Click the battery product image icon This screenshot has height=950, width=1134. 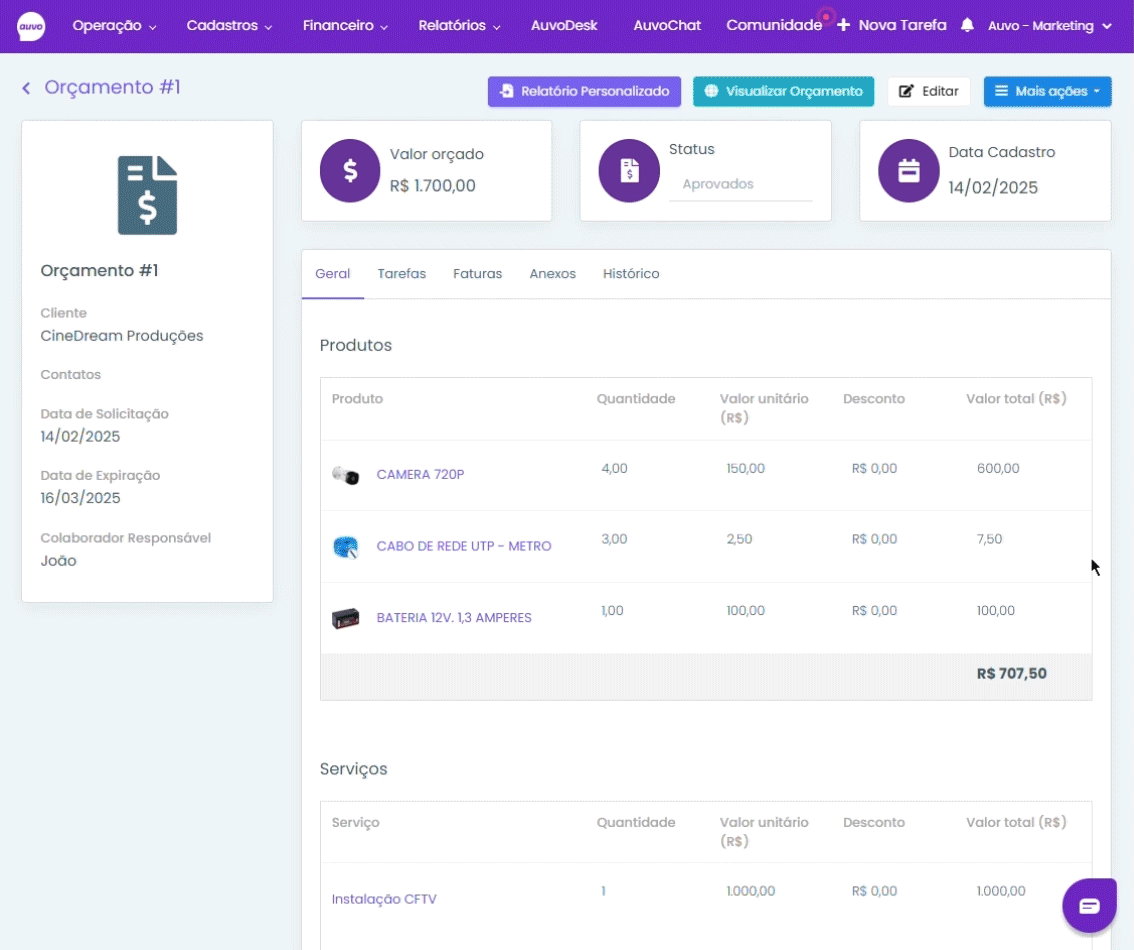[345, 618]
